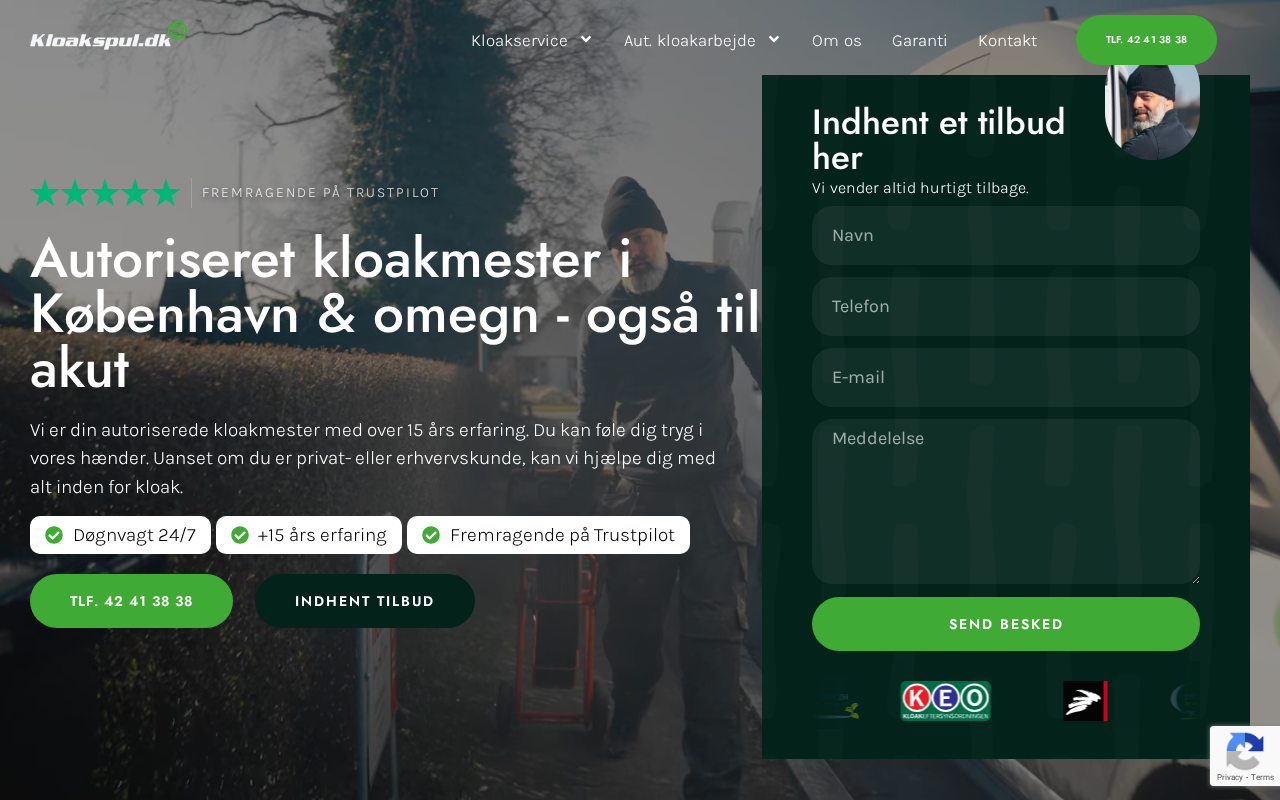Click the black and red eagle logo
Screen dimensions: 1280x800
tap(1085, 701)
